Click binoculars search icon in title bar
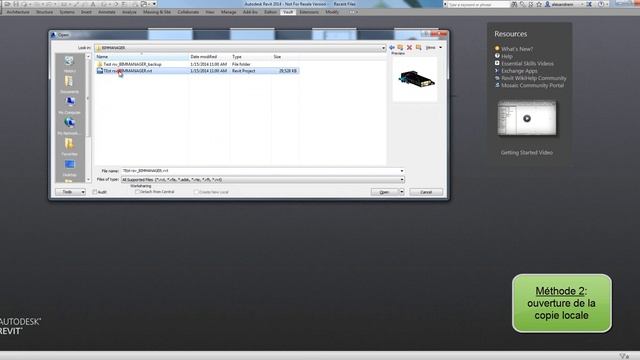The height and width of the screenshot is (360, 640). tap(514, 4)
